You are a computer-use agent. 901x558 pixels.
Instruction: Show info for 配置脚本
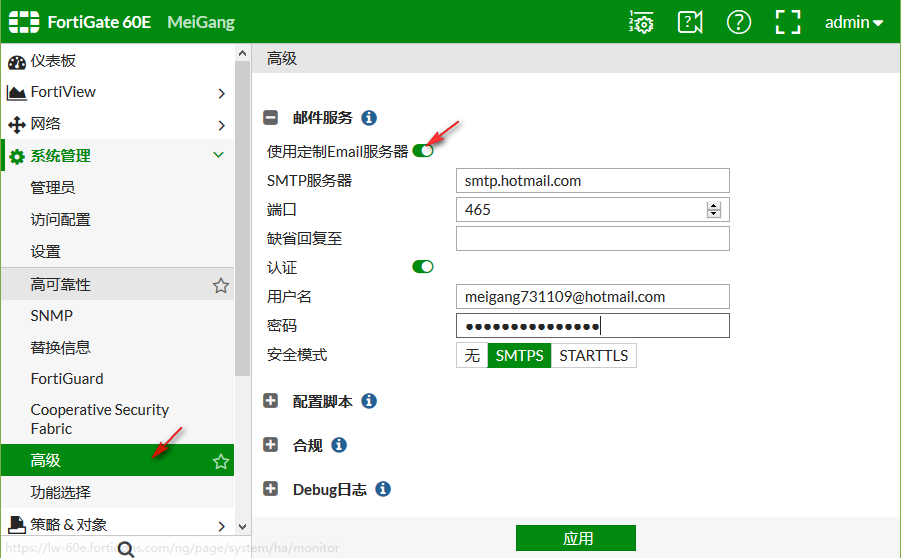coord(369,401)
